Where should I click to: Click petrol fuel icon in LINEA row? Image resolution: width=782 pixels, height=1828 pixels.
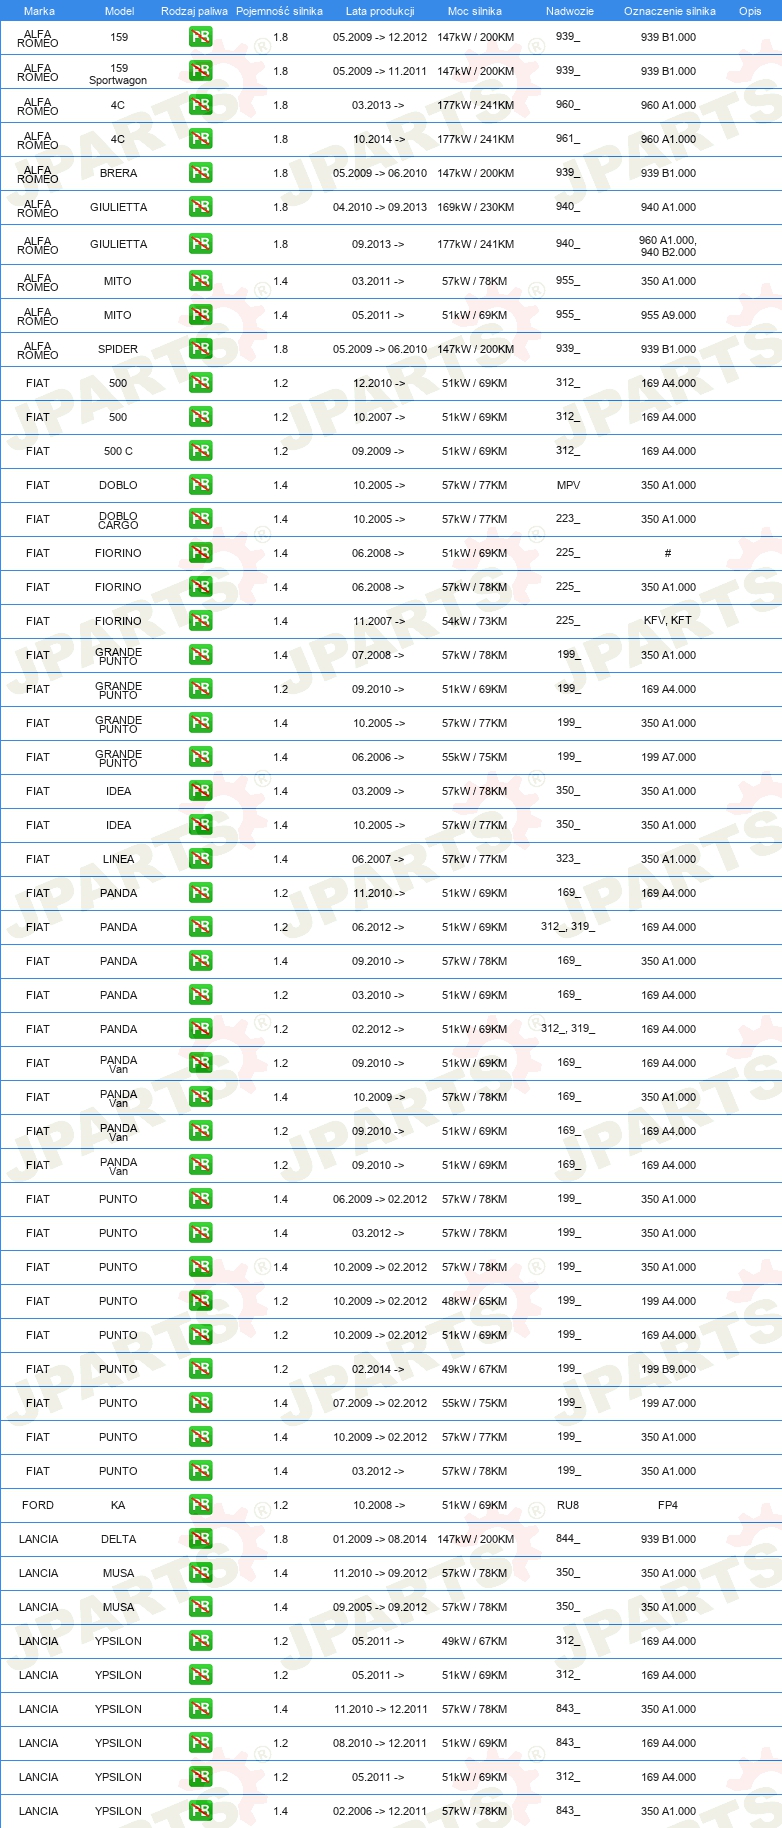click(x=200, y=859)
